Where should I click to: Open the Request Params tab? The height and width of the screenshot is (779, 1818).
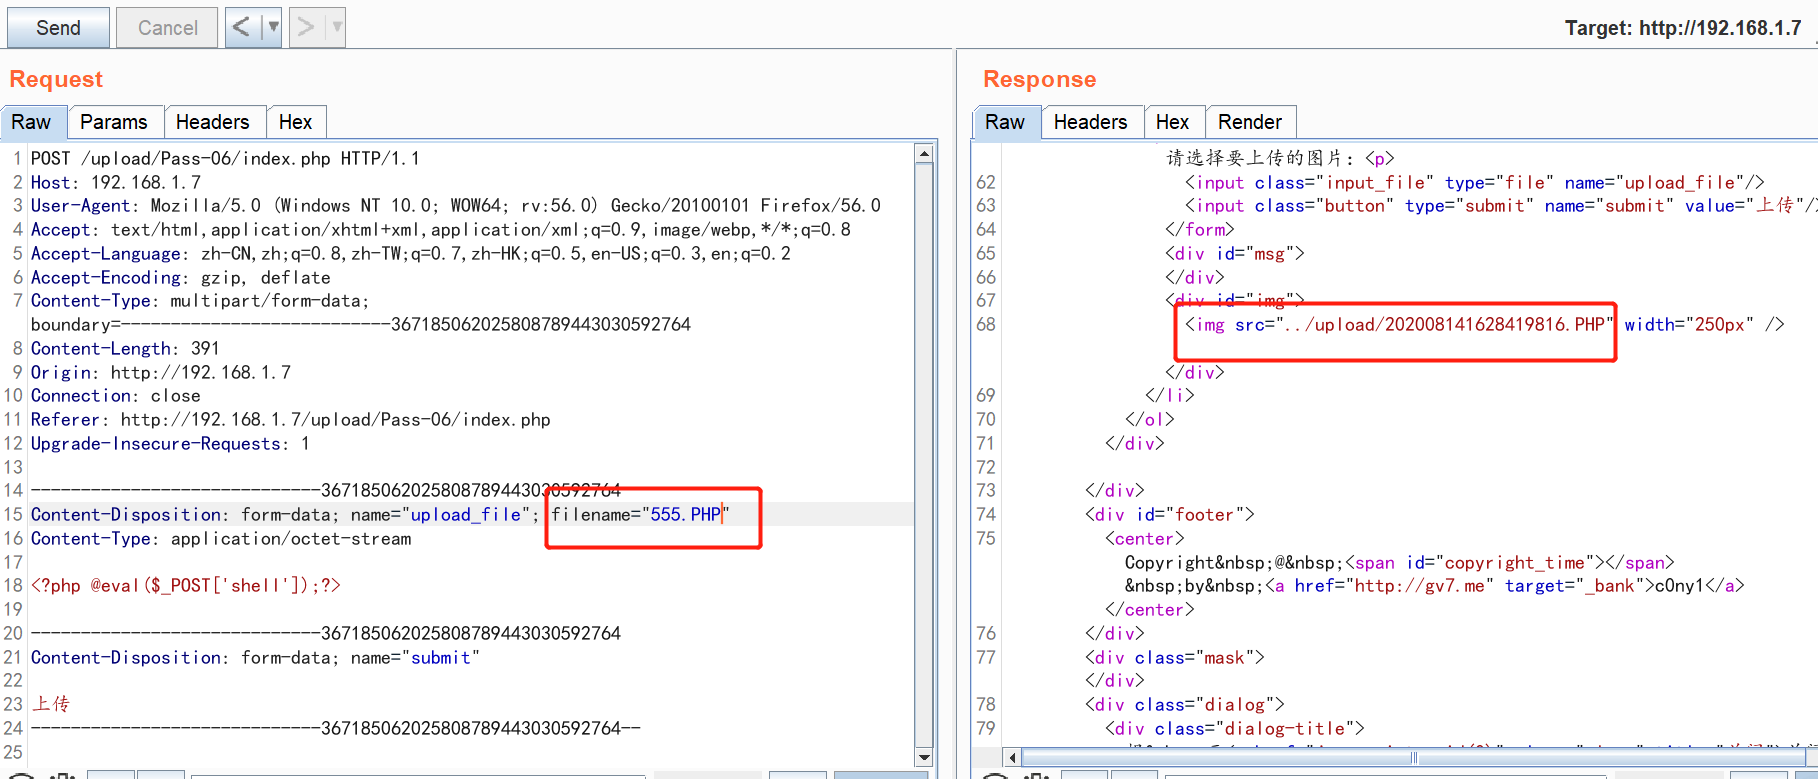114,122
